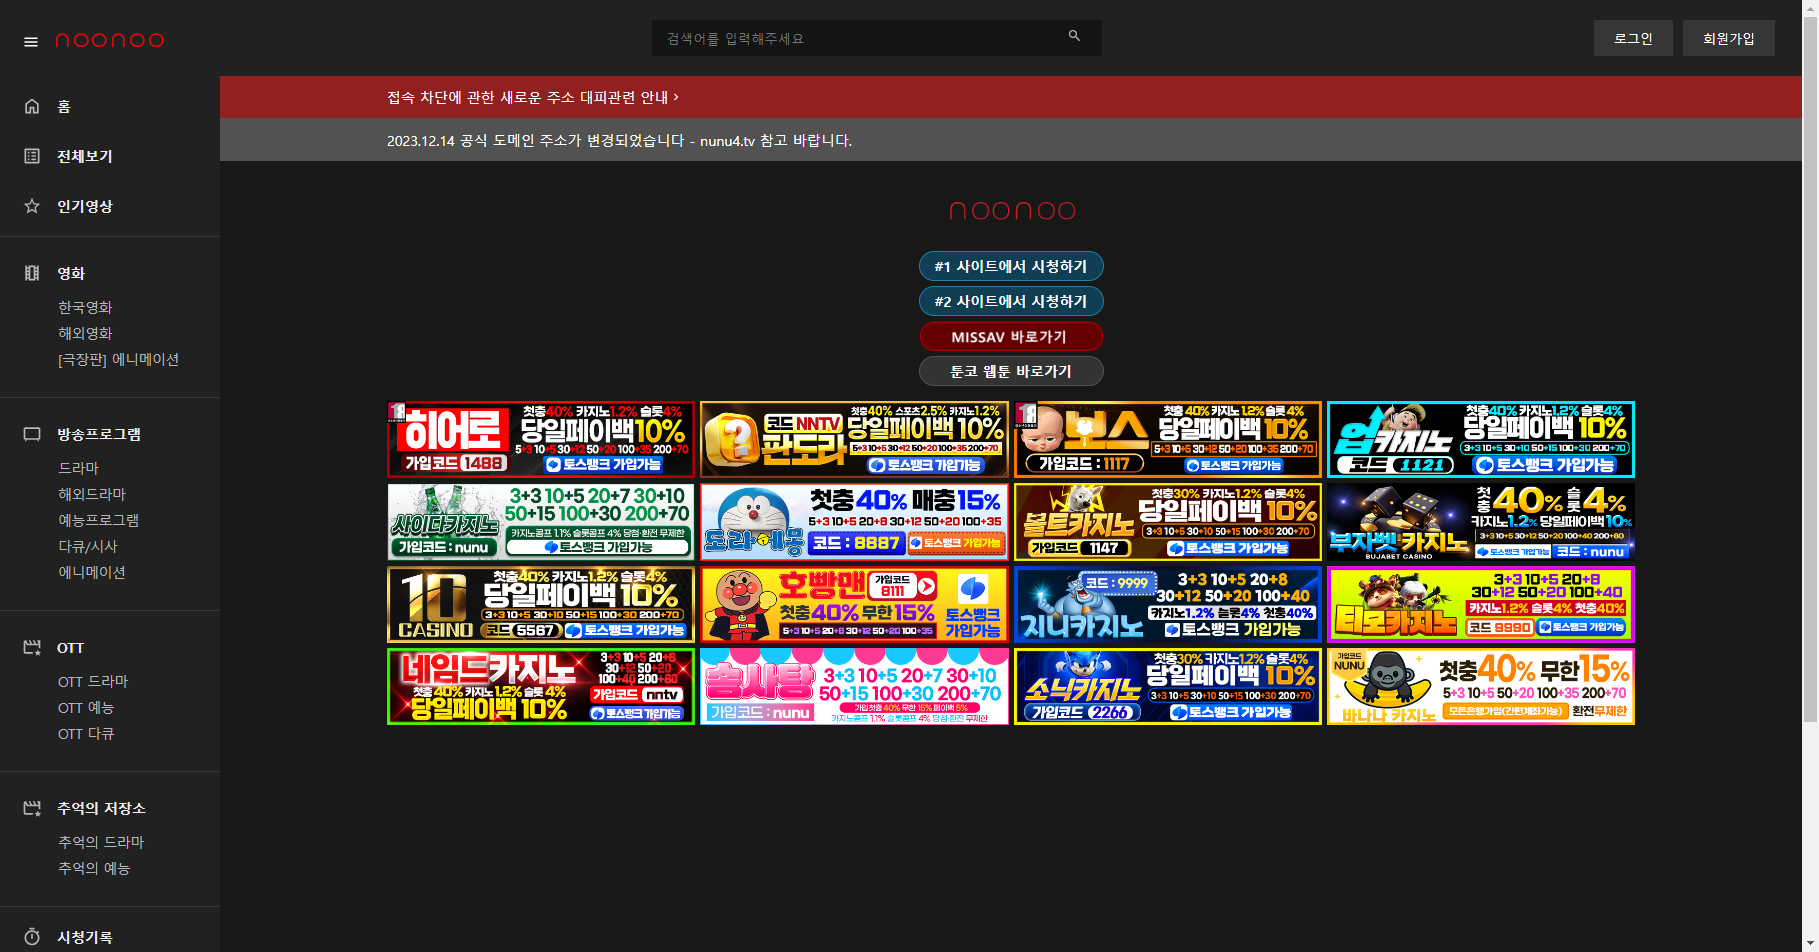The image size is (1819, 952).
Task: Click the 바나나 카지노 banner ad
Action: [1481, 686]
